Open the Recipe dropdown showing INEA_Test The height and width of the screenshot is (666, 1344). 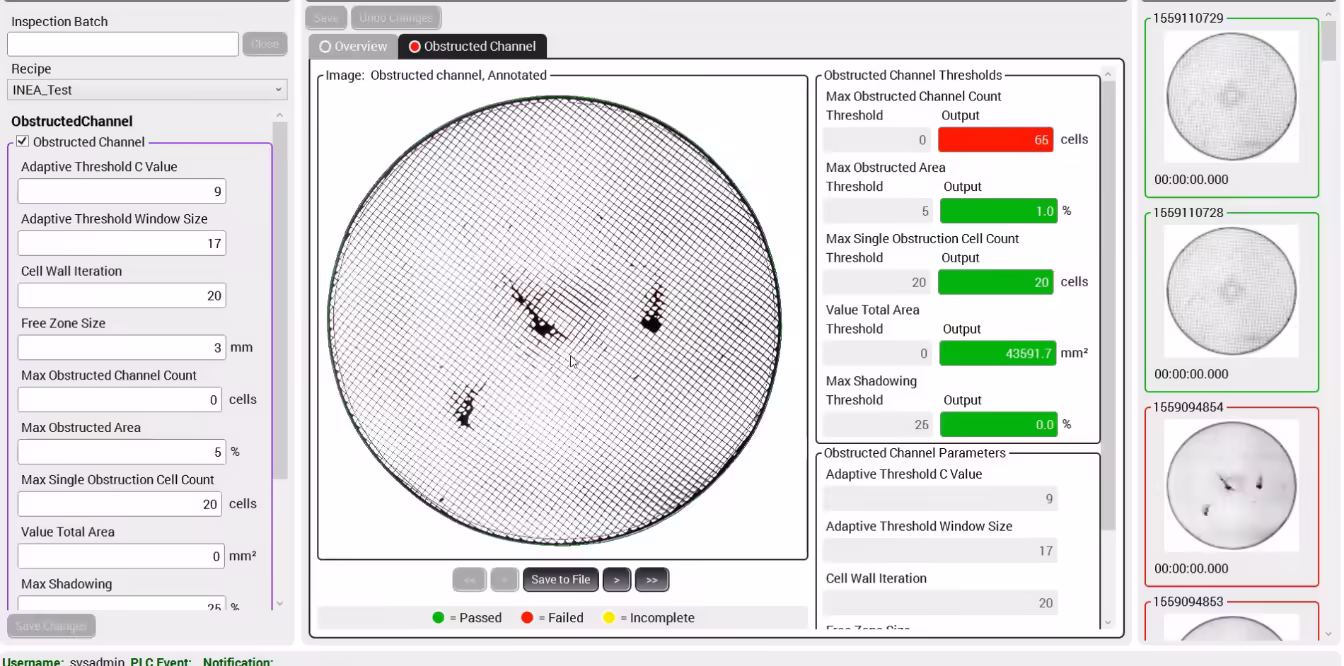(x=146, y=89)
